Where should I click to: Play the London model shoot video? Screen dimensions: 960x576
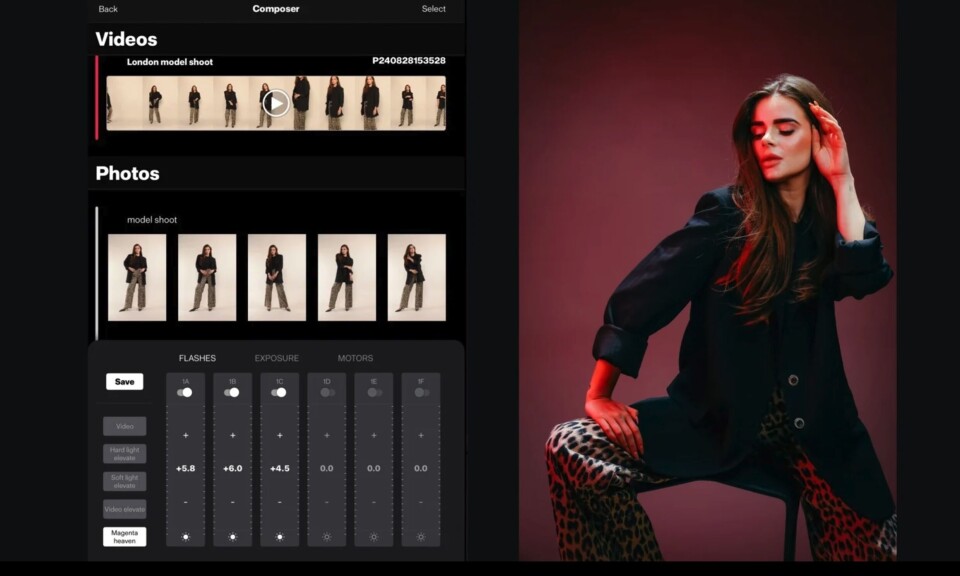click(276, 103)
